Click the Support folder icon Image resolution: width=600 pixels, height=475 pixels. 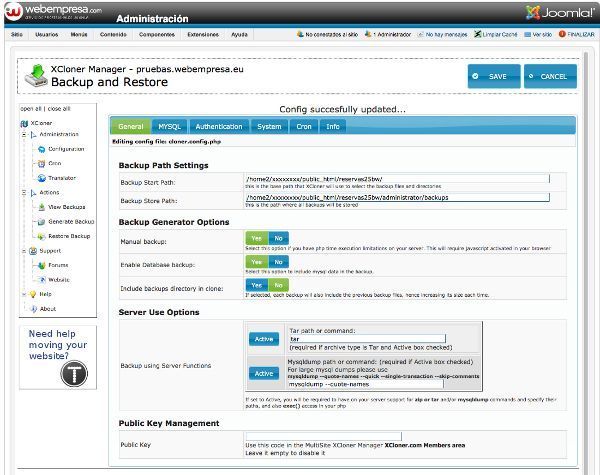33,251
